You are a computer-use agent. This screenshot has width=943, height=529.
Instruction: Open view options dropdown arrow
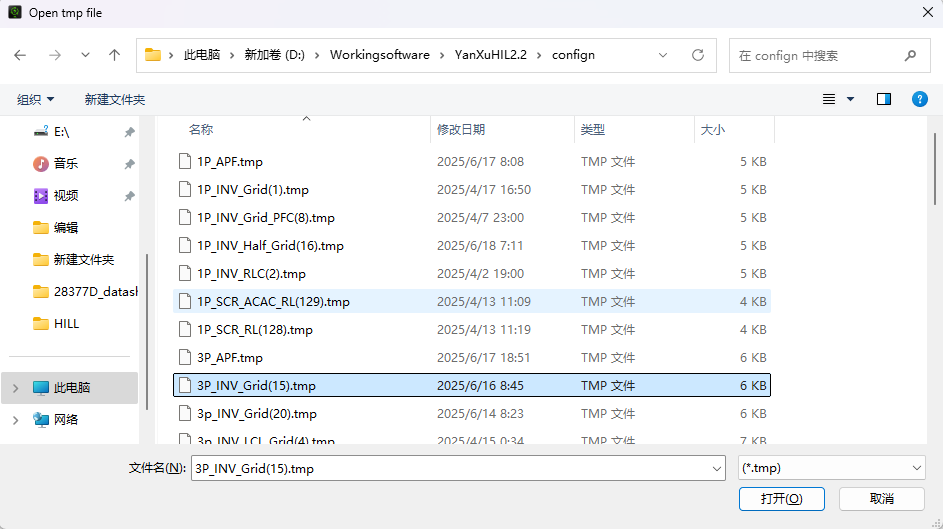[850, 99]
